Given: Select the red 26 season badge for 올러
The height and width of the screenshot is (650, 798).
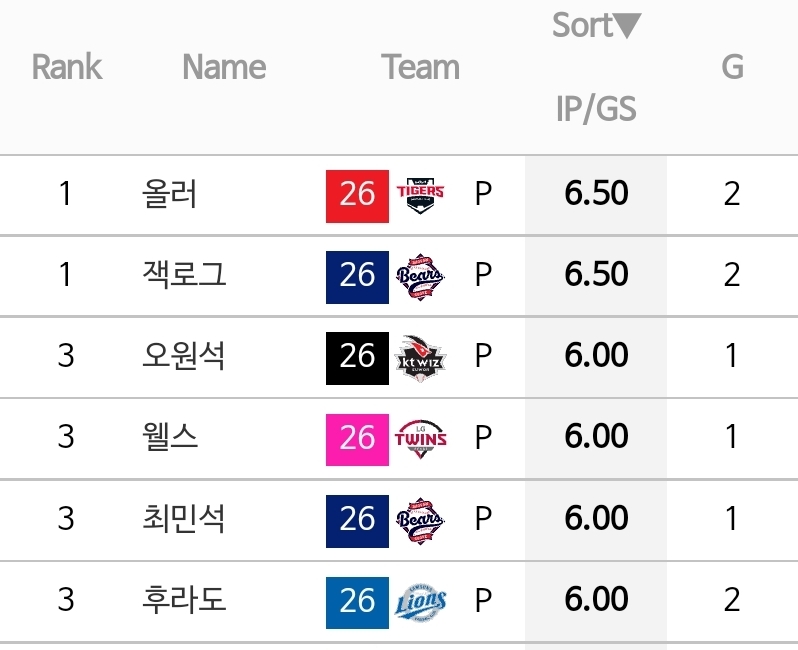Looking at the screenshot, I should coord(357,196).
